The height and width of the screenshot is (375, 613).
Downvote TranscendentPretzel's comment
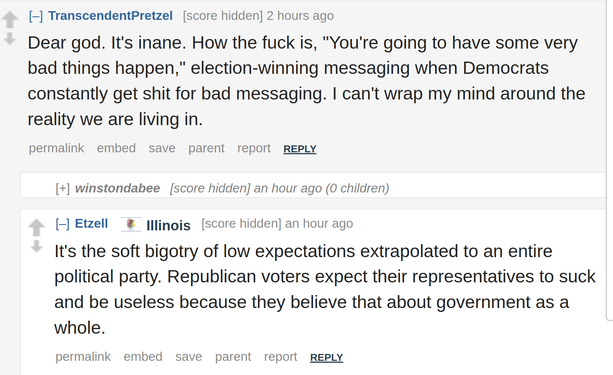pyautogui.click(x=10, y=38)
